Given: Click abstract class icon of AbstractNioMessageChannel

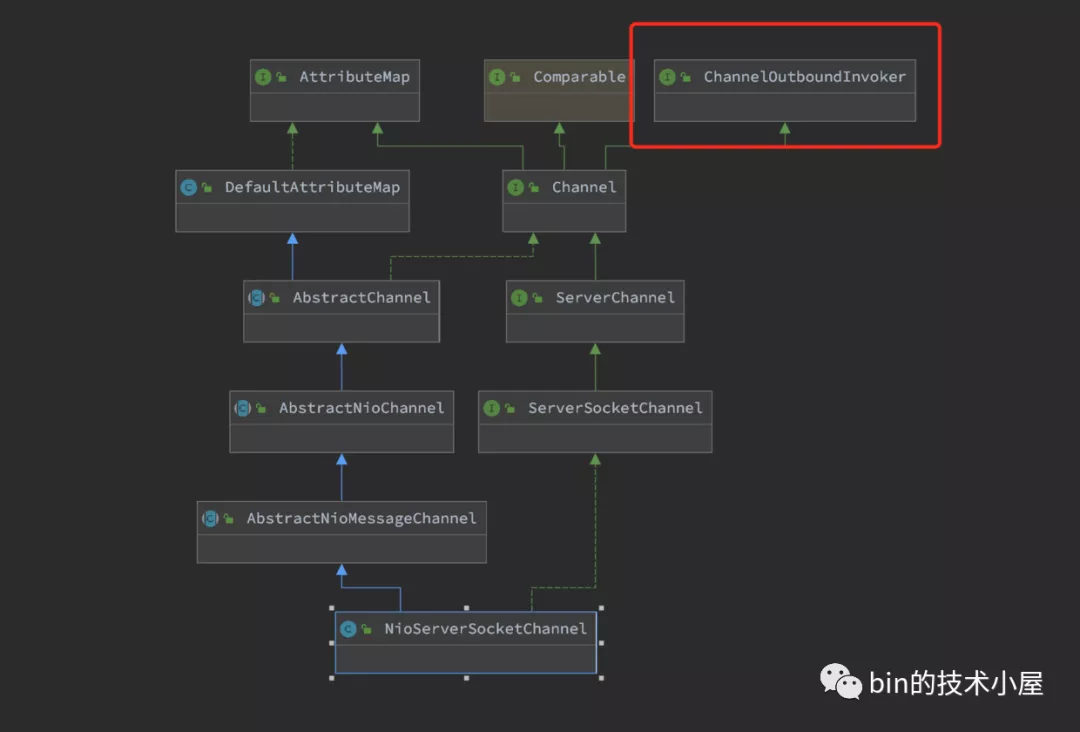Looking at the screenshot, I should (210, 519).
